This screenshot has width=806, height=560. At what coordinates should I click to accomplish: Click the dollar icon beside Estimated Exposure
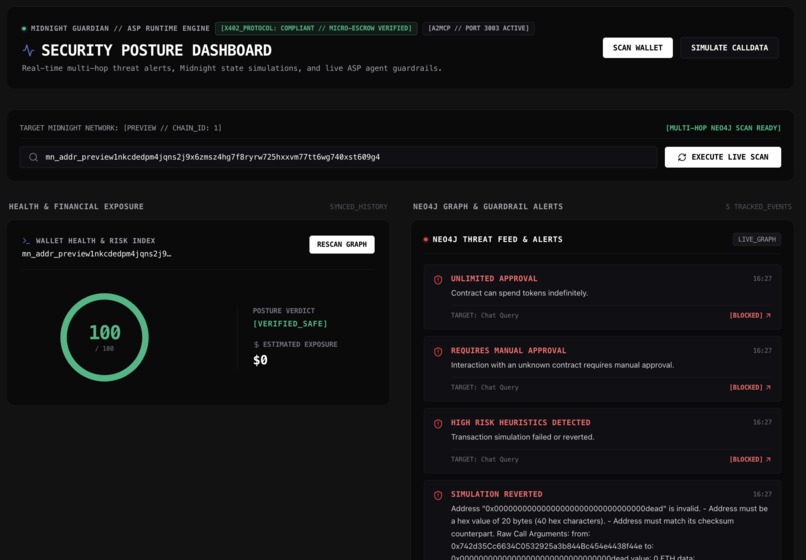click(x=256, y=345)
